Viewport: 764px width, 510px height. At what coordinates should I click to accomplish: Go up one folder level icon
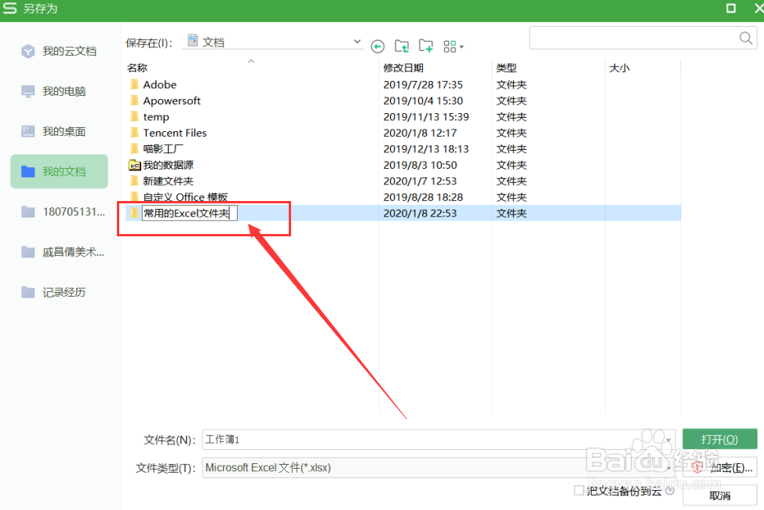[401, 46]
